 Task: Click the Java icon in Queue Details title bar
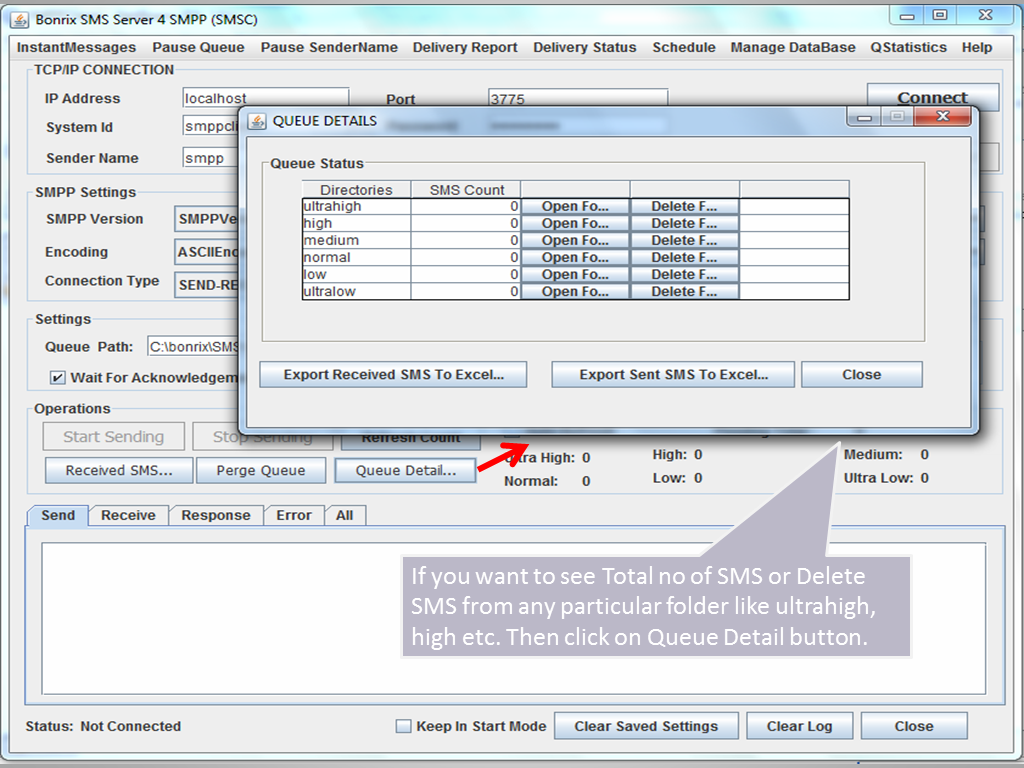[257, 121]
